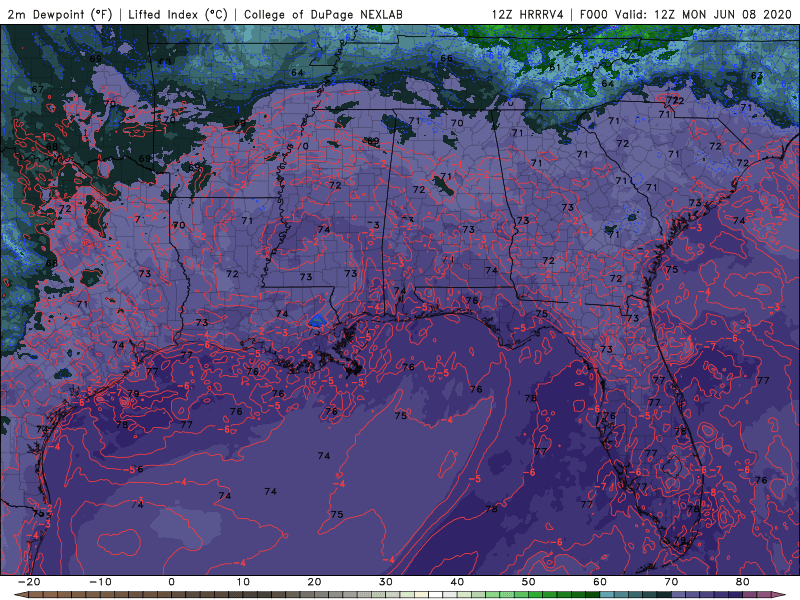Click the 80 label on the color scale
The height and width of the screenshot is (600, 800).
[743, 582]
